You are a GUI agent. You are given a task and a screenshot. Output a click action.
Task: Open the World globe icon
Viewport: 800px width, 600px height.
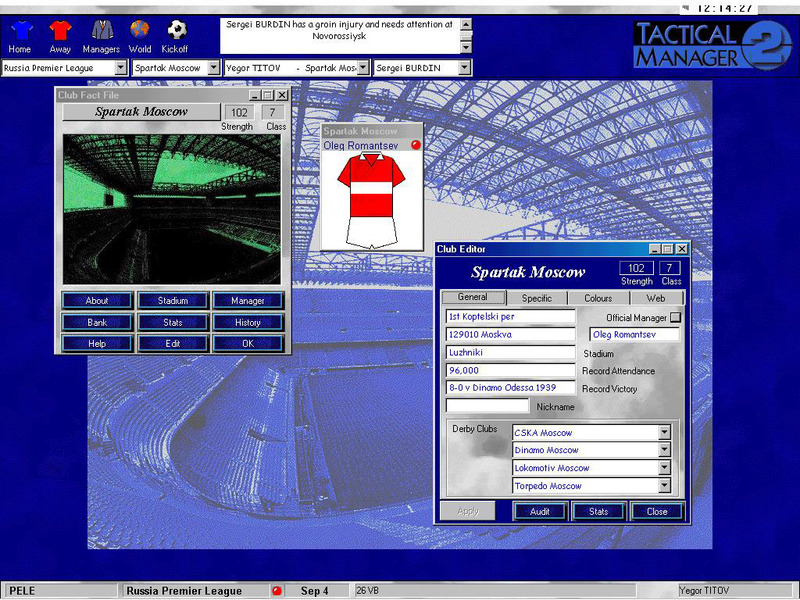139,30
